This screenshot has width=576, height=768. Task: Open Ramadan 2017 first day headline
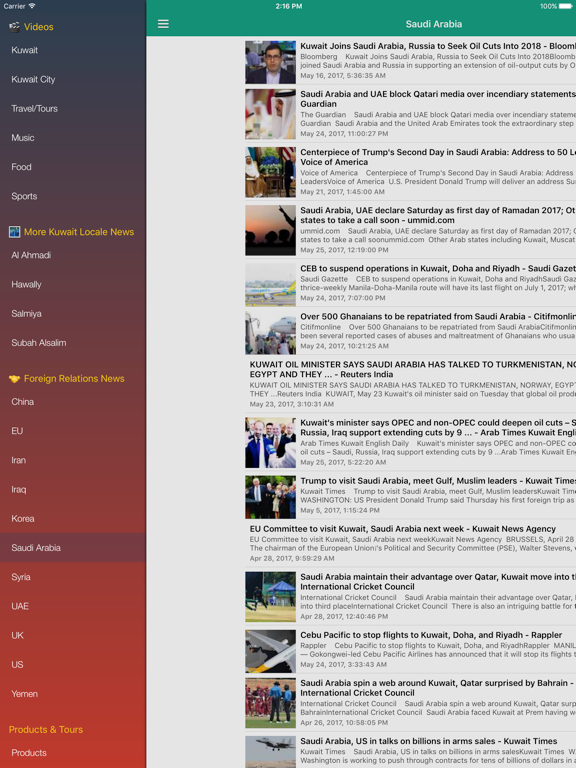[x=438, y=216]
